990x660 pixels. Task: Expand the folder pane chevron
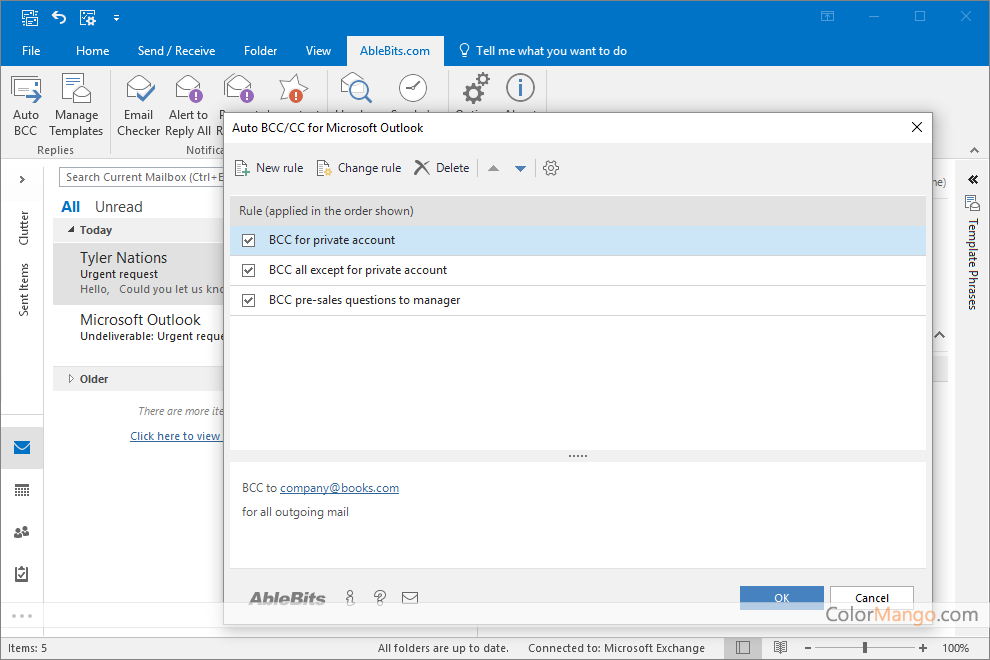[22, 179]
